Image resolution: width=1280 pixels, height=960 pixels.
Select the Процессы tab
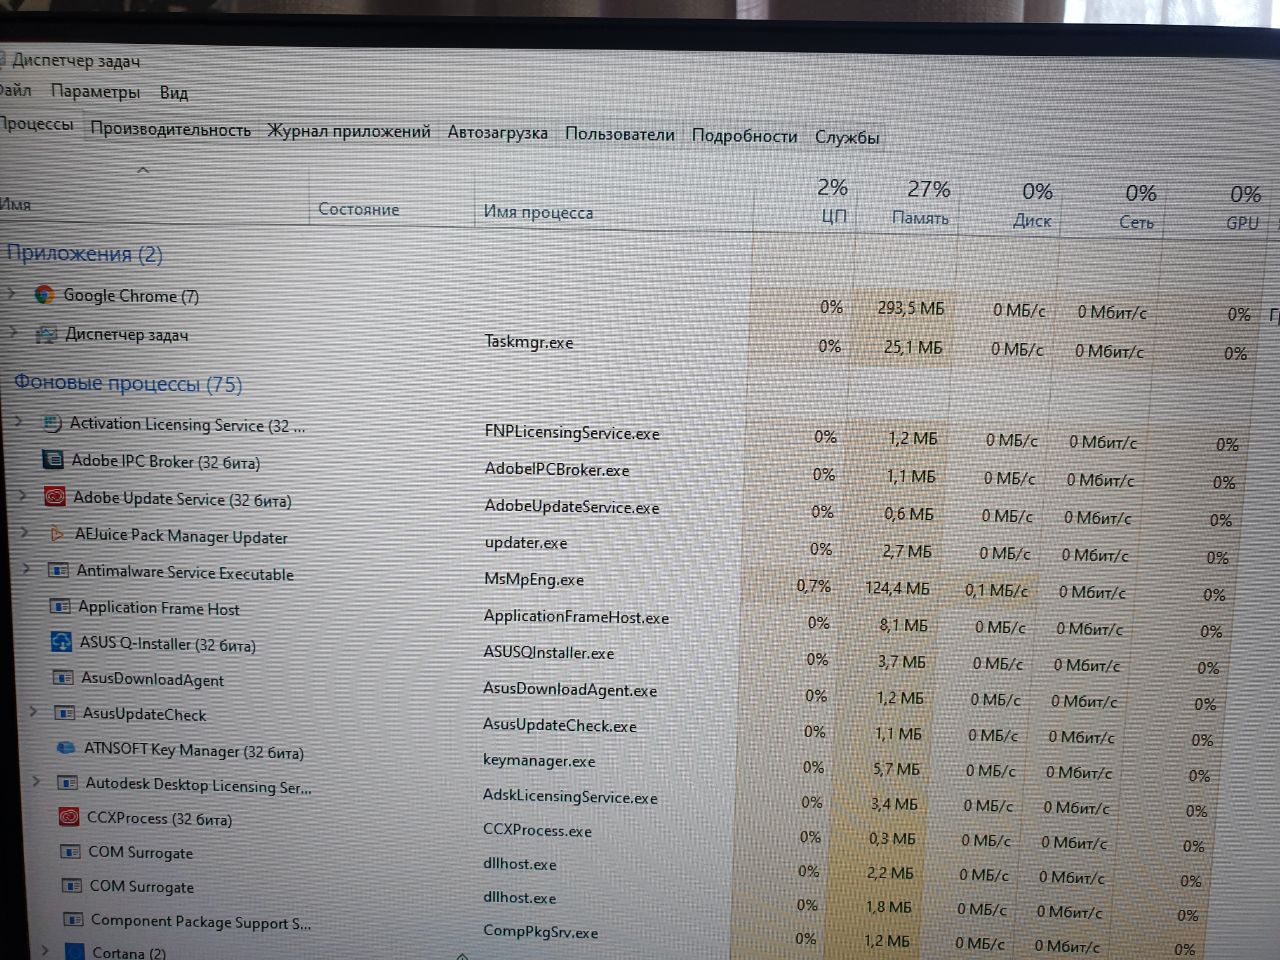(x=37, y=124)
